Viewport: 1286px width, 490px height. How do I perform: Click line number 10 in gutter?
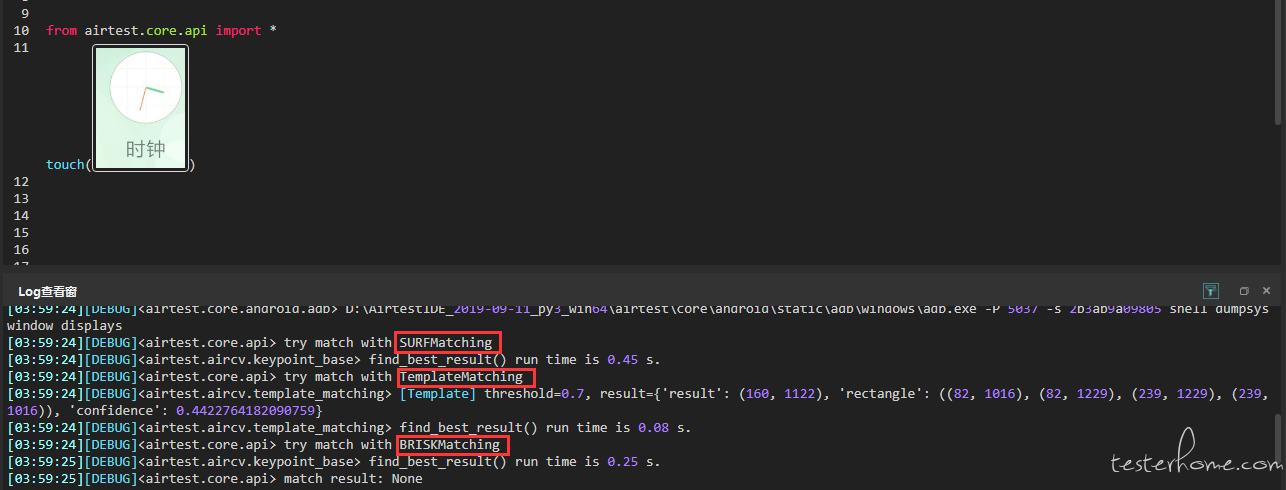click(22, 30)
